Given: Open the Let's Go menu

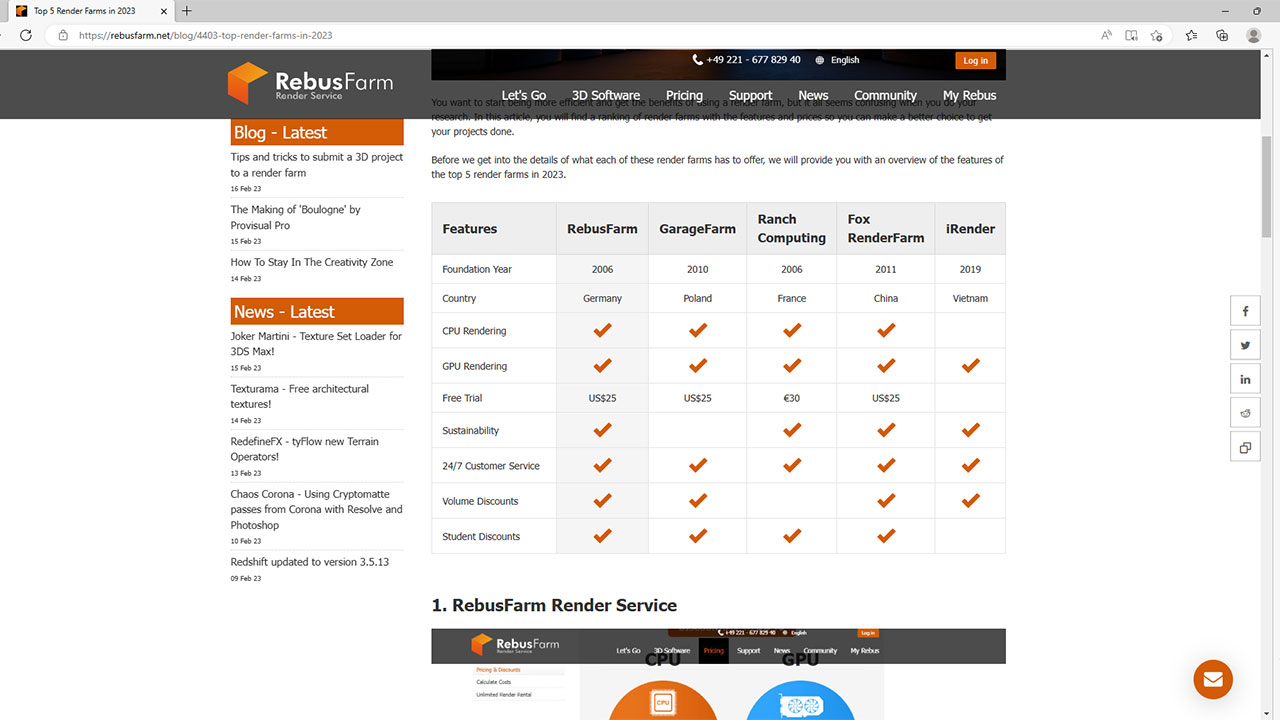Looking at the screenshot, I should 523,95.
